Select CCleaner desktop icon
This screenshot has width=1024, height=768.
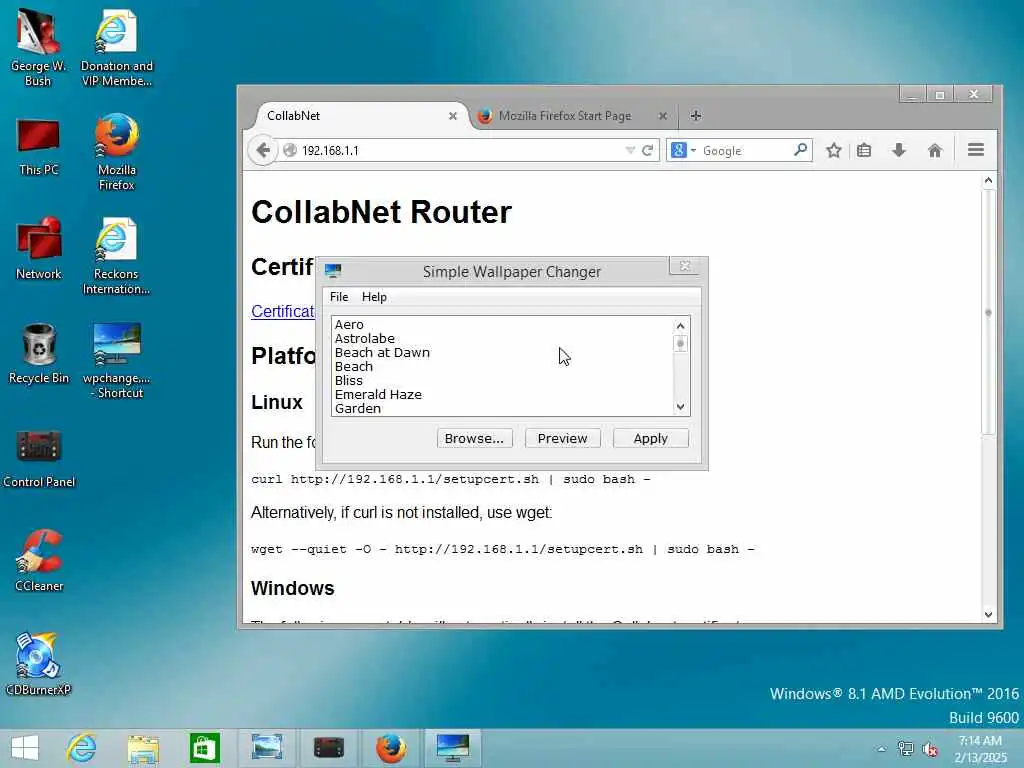[x=38, y=560]
